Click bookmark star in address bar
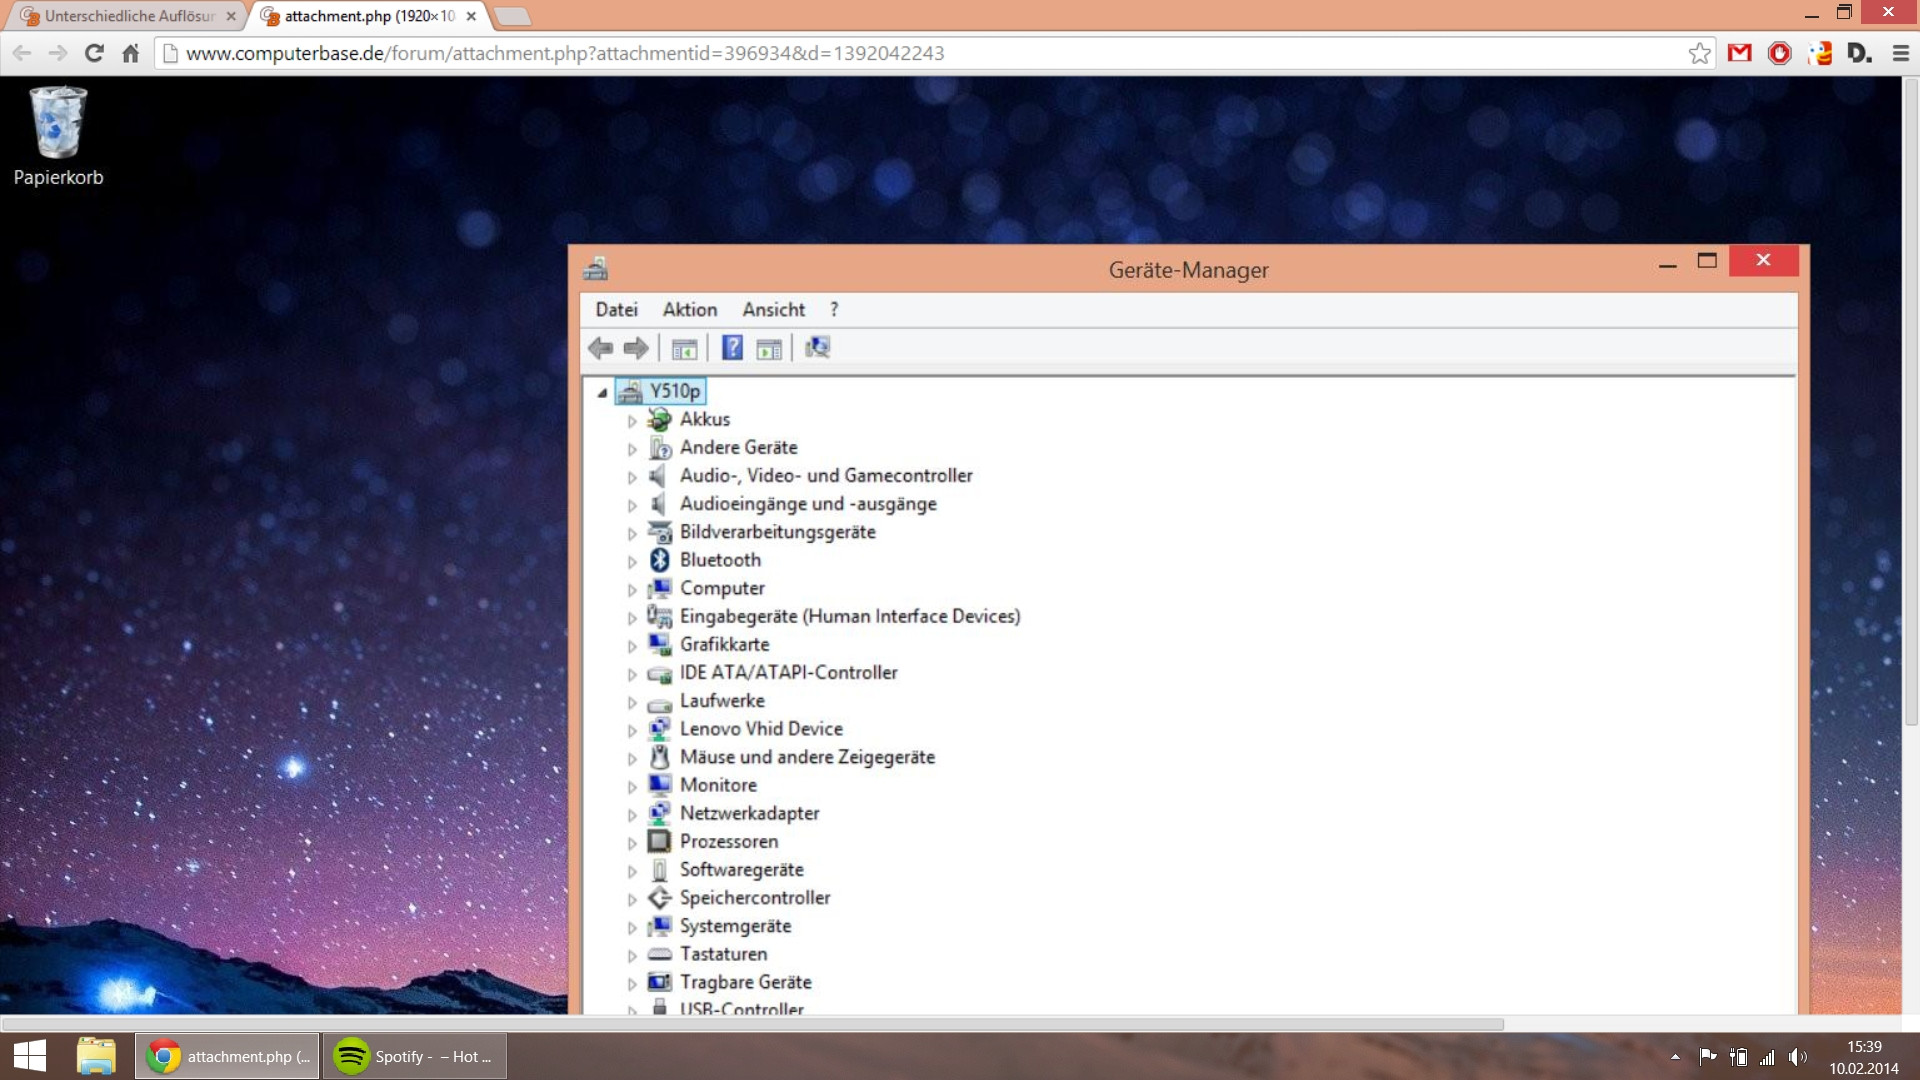This screenshot has height=1080, width=1920. [1699, 53]
